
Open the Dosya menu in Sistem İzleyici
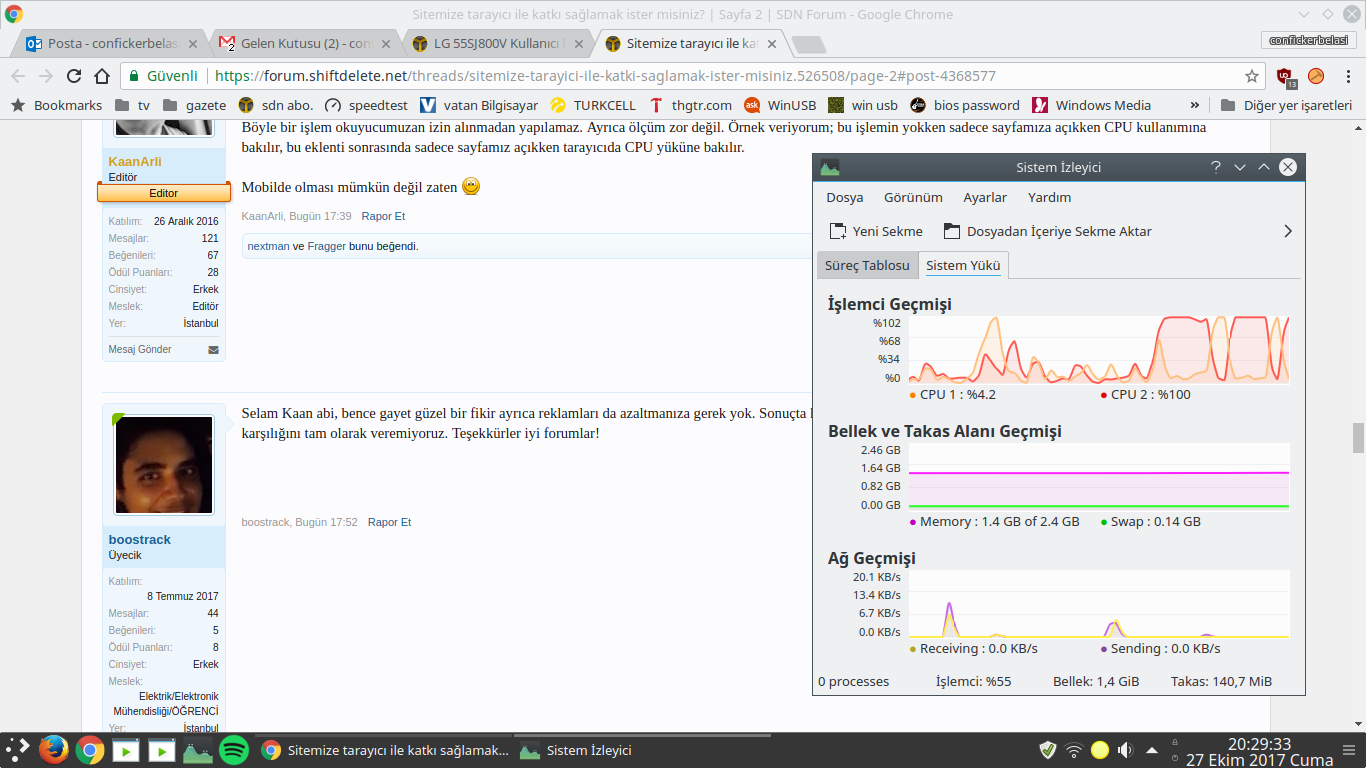(x=844, y=197)
